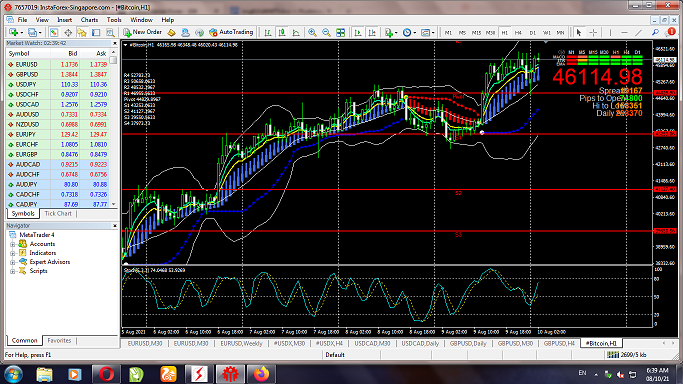Open the File menu
Screen dimensions: 683x384
(22, 20)
